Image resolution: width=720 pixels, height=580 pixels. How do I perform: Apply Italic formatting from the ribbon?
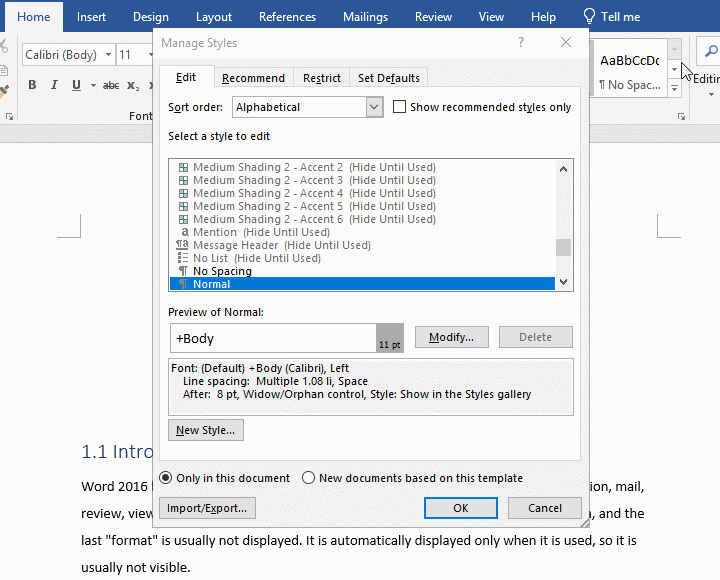(55, 85)
